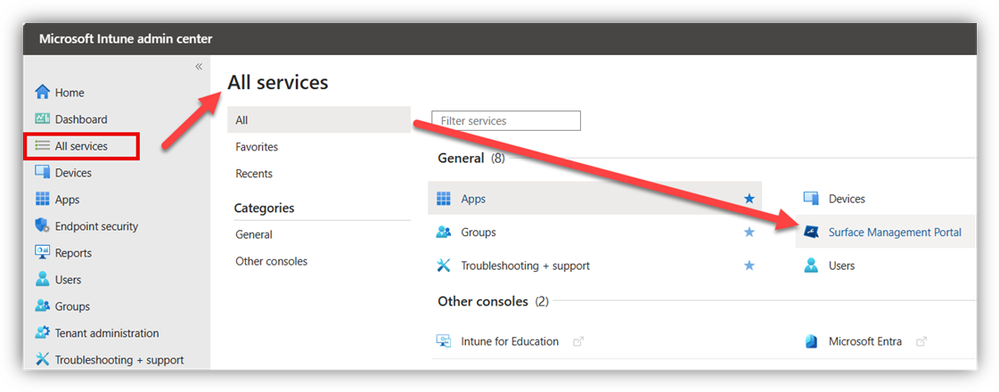Open the Reports label in the sidebar

pyautogui.click(x=73, y=253)
